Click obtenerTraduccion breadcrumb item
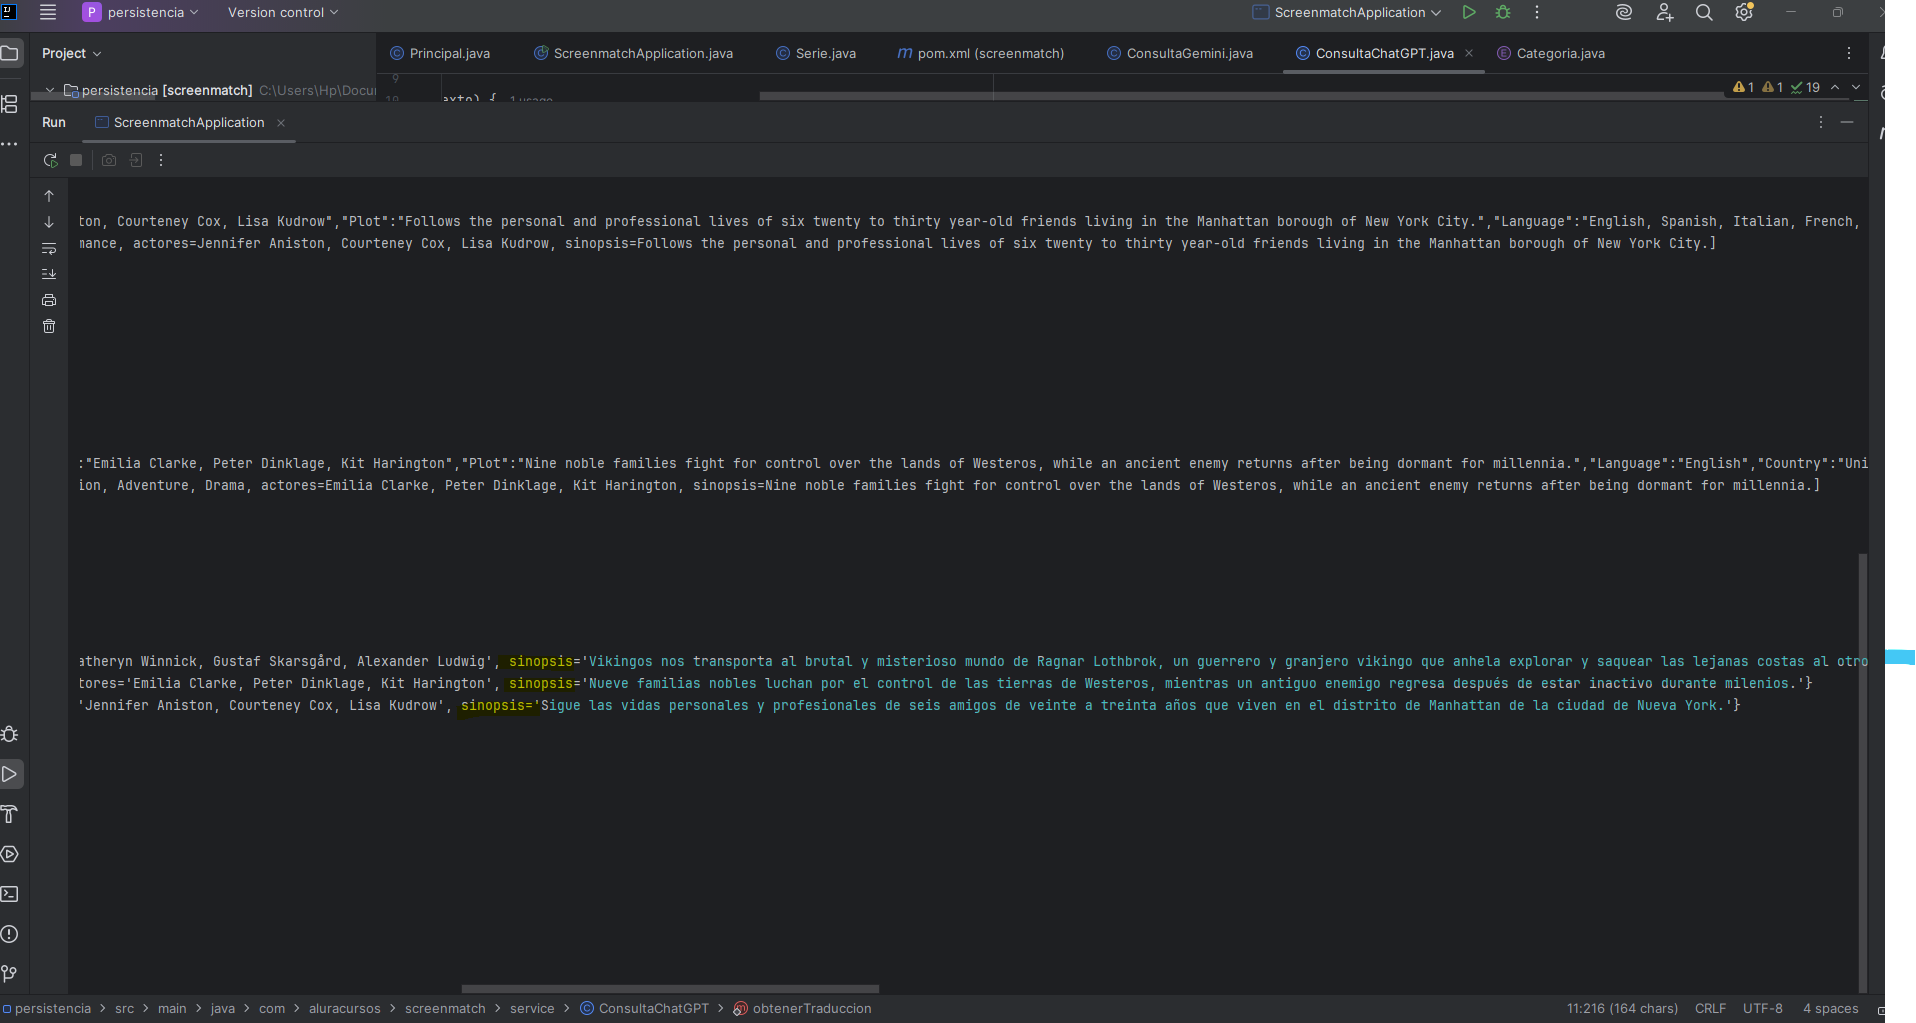 (x=802, y=1009)
